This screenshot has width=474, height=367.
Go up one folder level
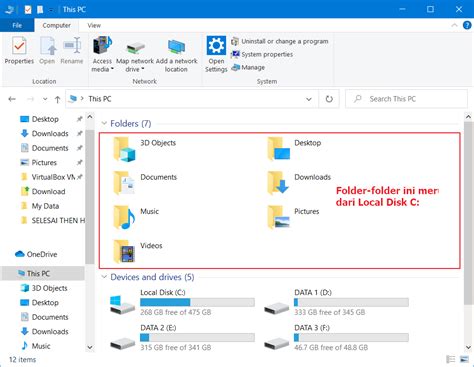click(57, 99)
